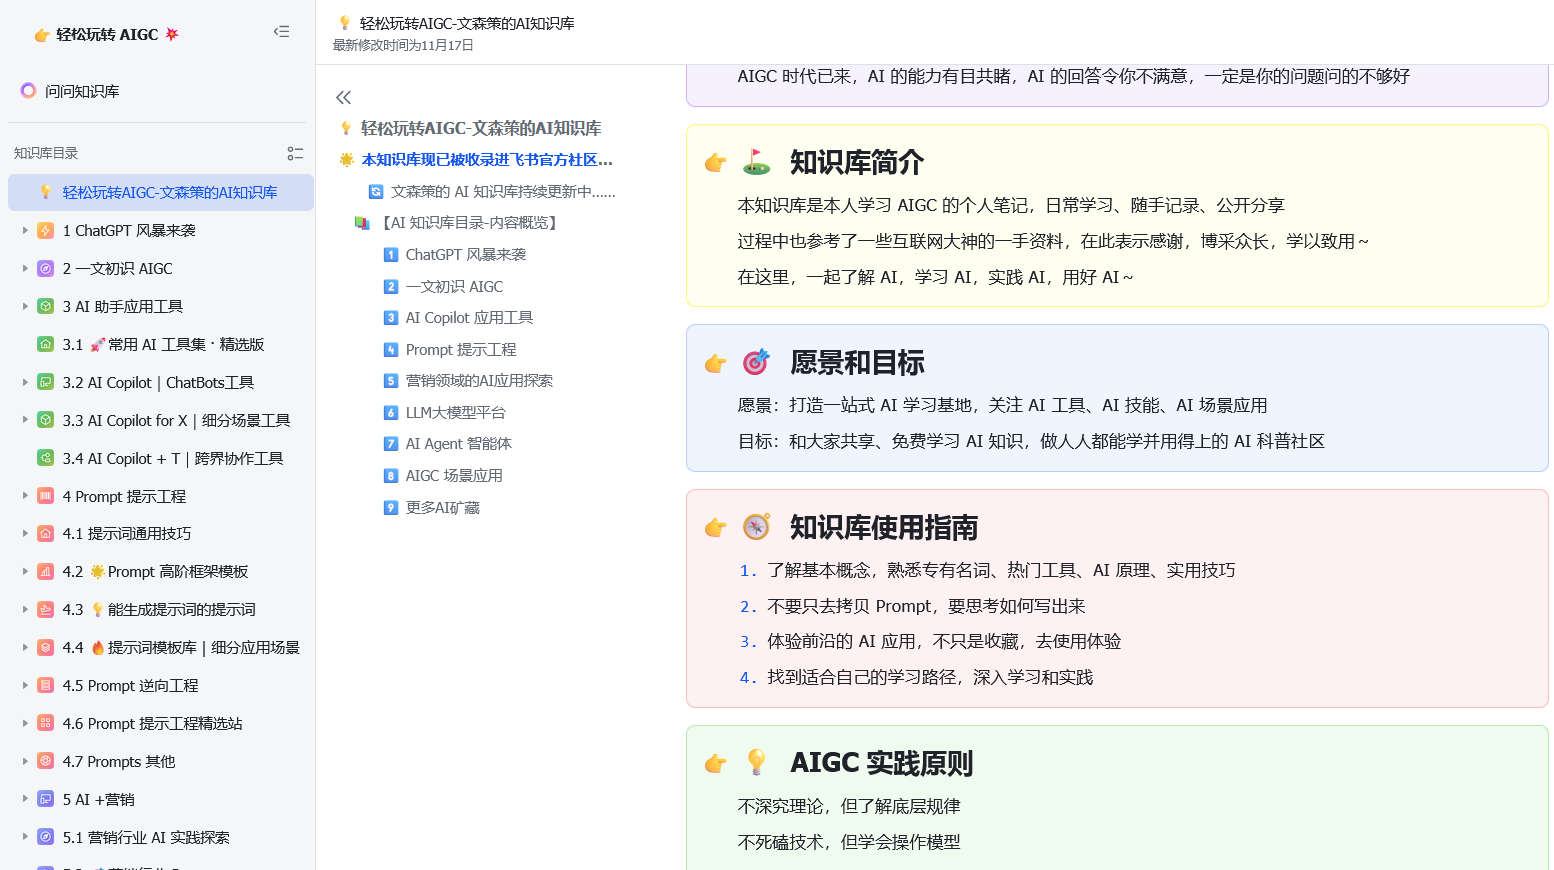1554x870 pixels.
Task: Expand 3.3 AI Copilot for X node
Action: pos(25,420)
